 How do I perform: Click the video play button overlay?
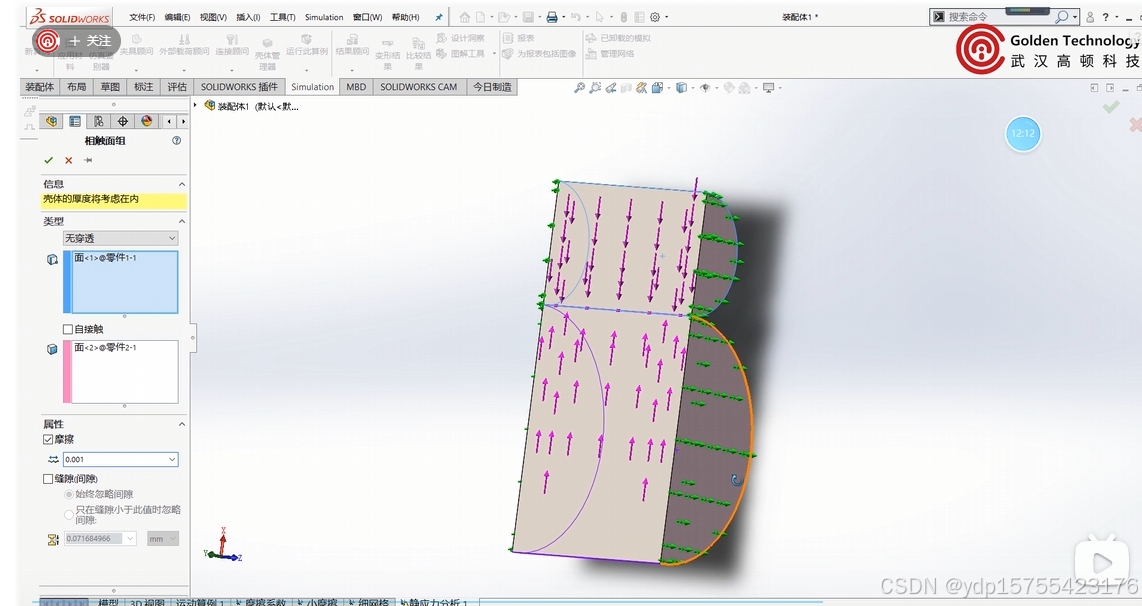[1102, 563]
